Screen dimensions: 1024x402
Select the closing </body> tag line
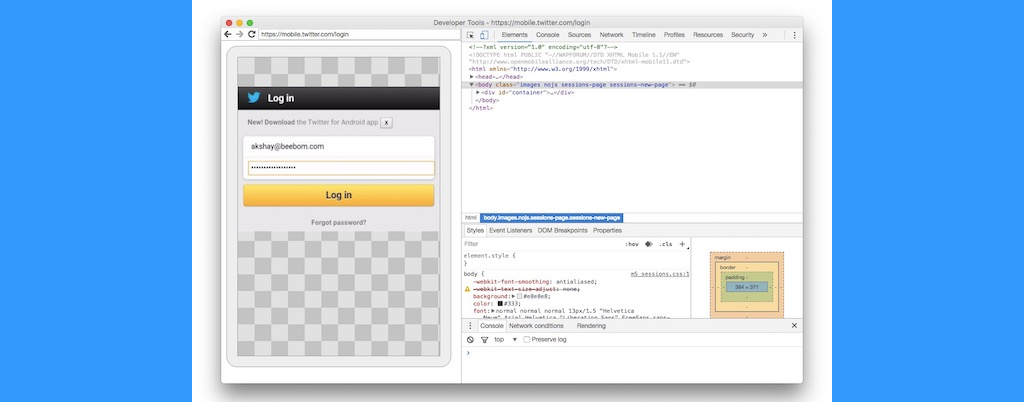click(487, 100)
